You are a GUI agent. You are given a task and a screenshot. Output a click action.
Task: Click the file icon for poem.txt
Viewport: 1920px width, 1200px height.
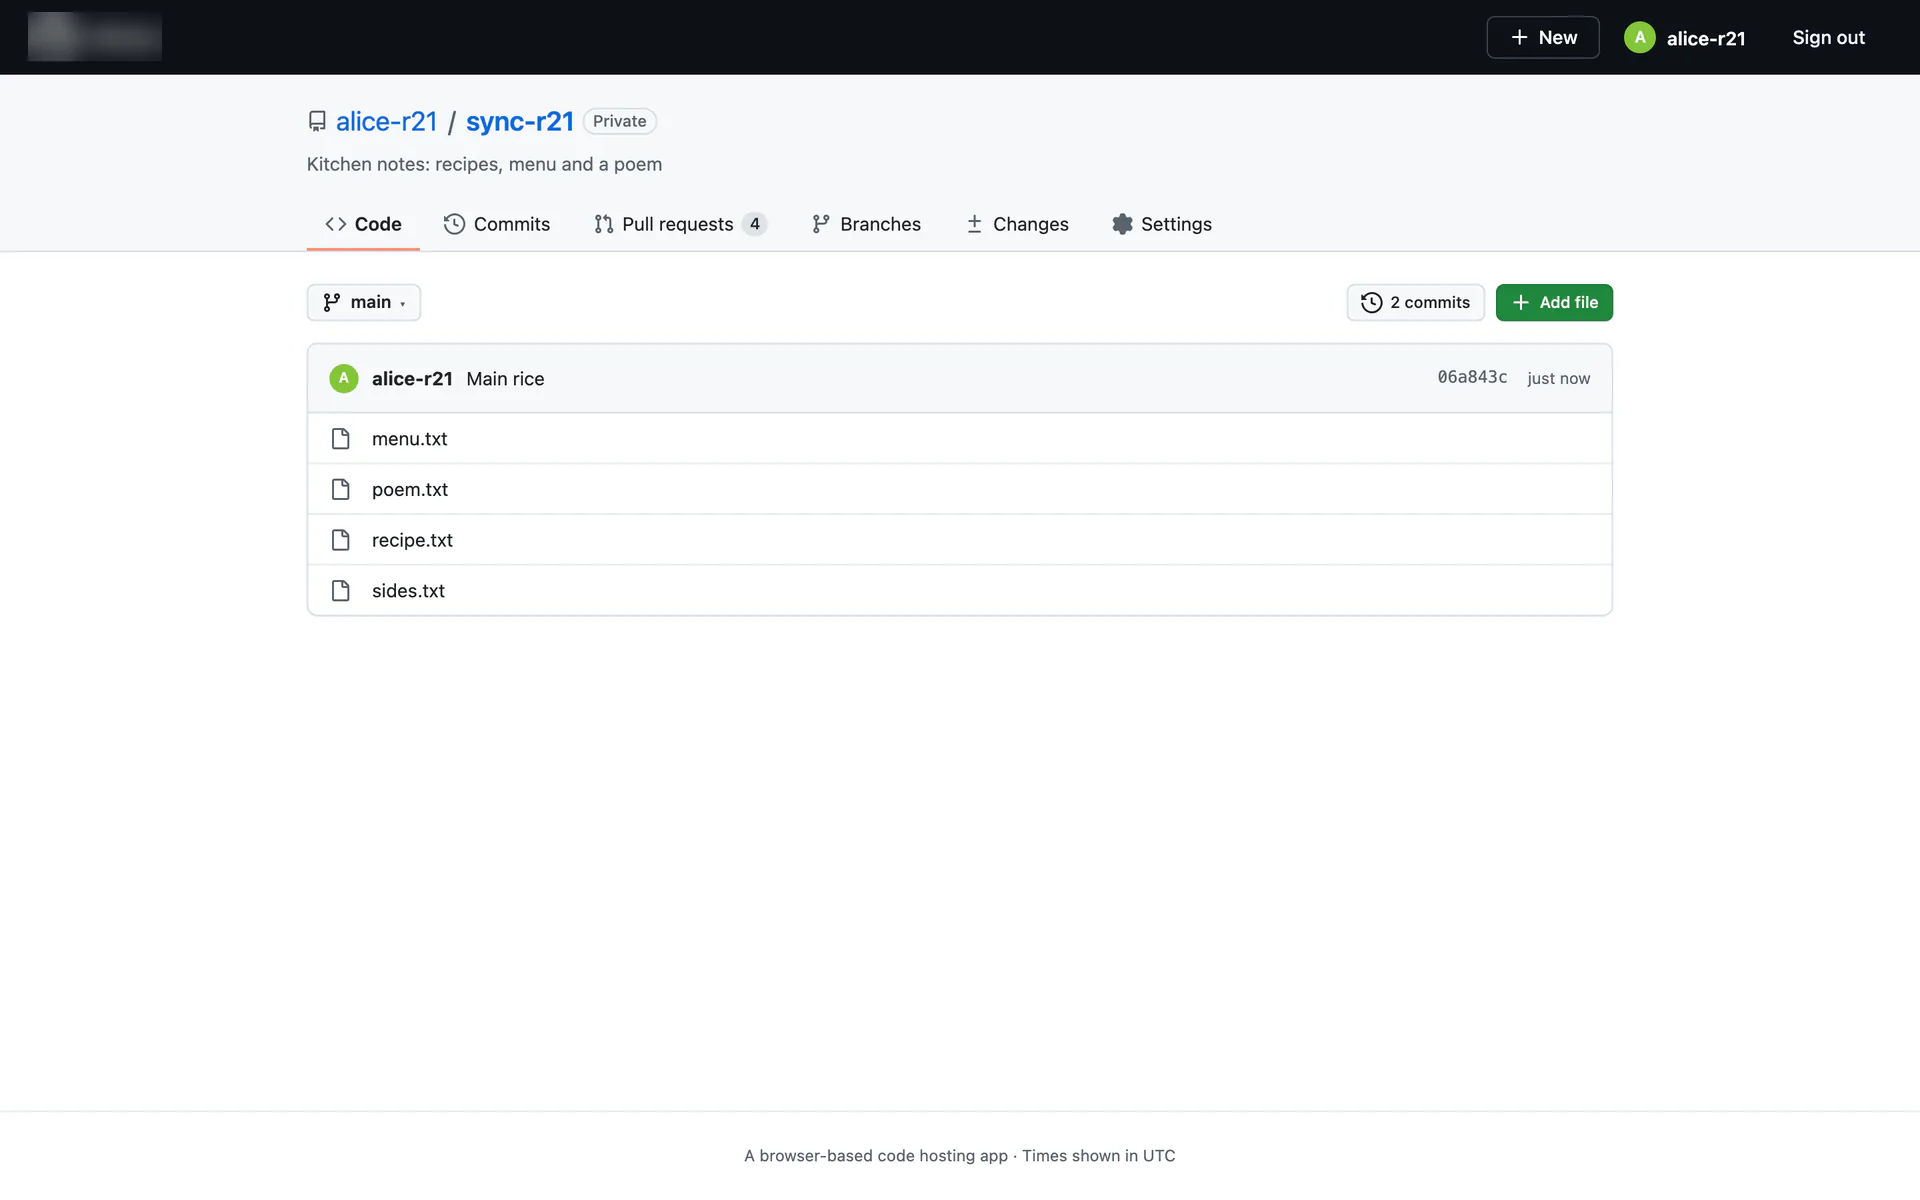(x=341, y=489)
